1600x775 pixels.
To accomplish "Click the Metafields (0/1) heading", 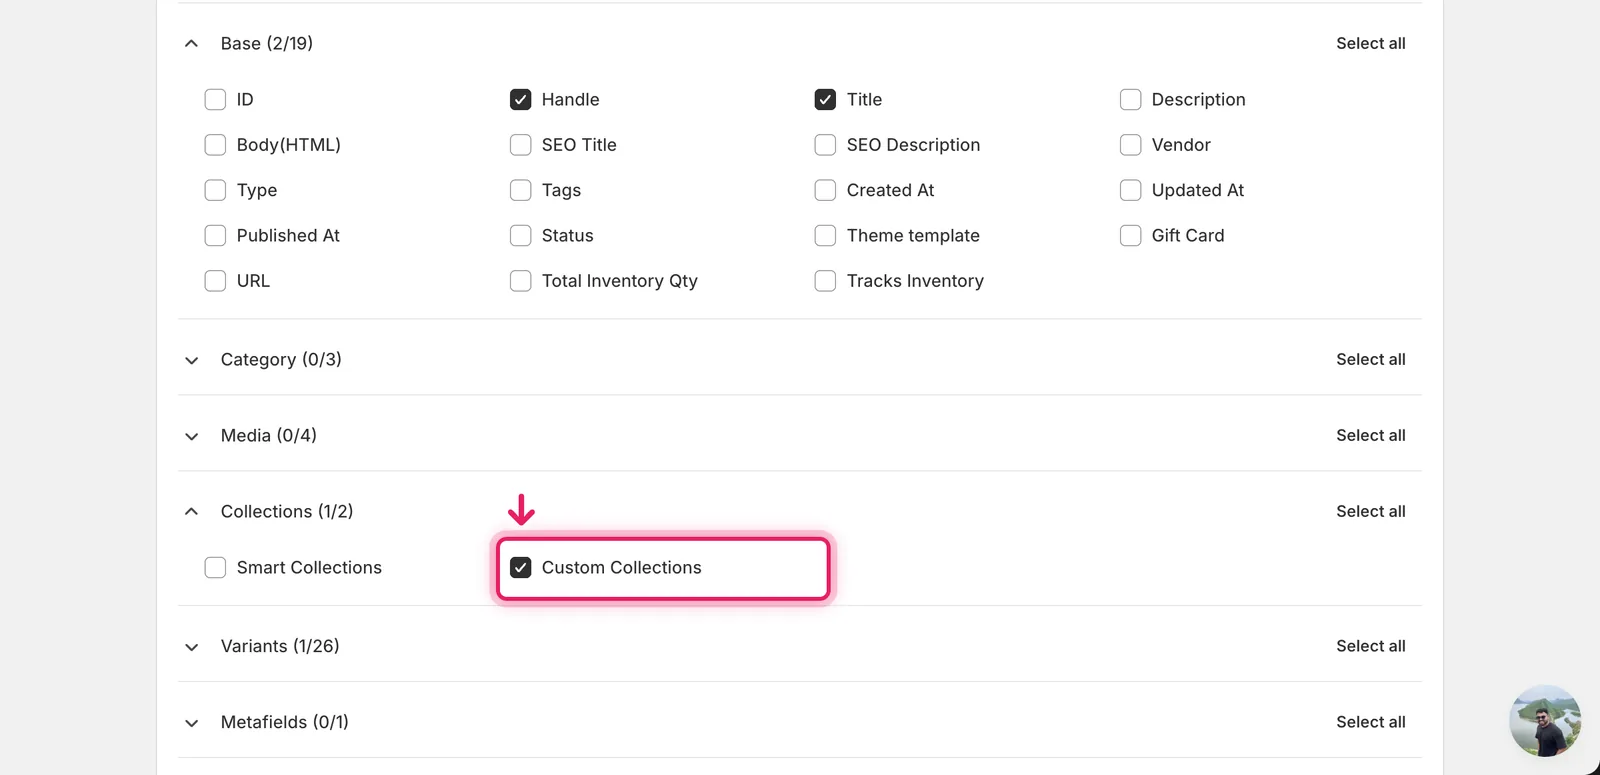I will [285, 723].
